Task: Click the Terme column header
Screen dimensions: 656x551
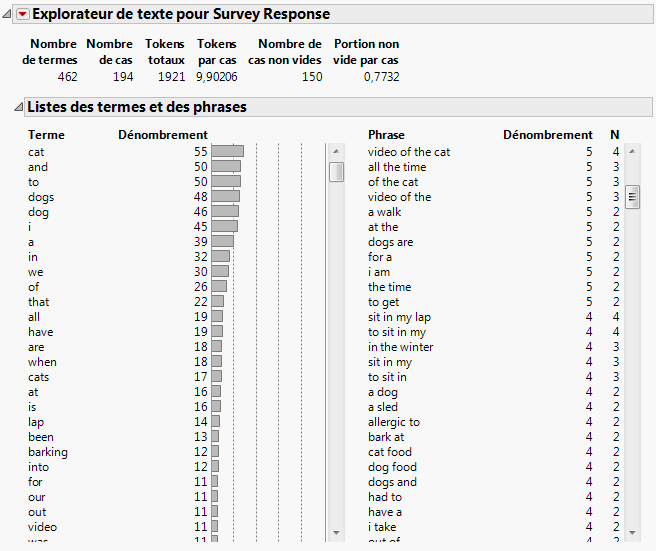Action: pos(46,135)
